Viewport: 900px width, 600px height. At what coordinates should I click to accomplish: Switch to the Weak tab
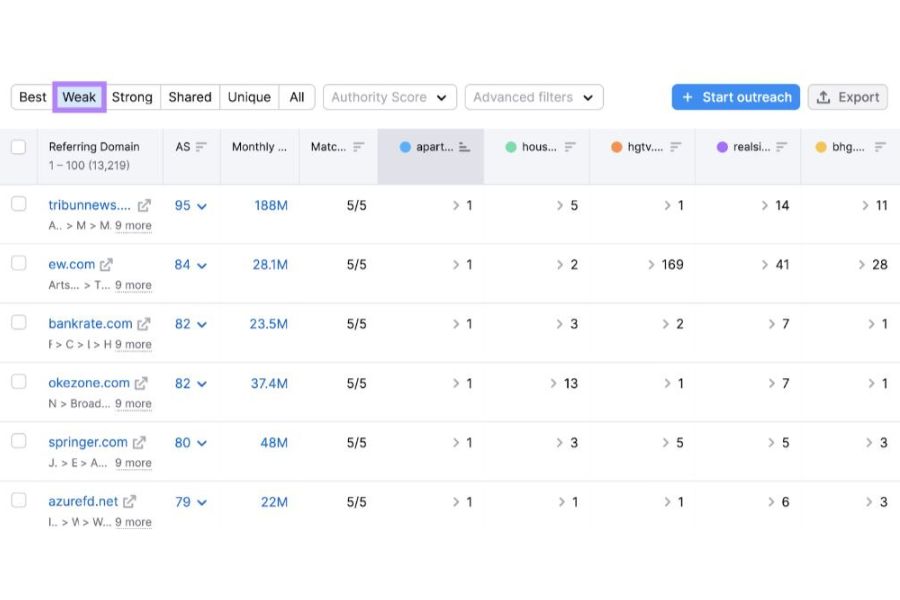79,97
